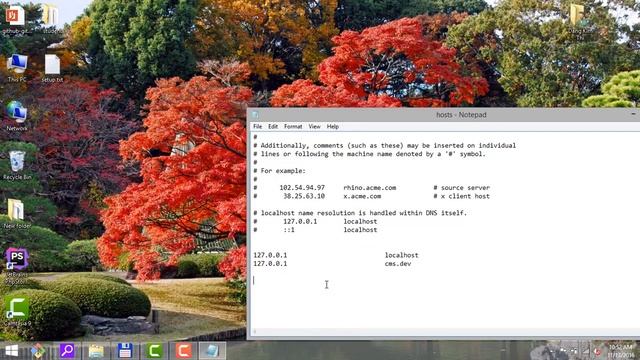The height and width of the screenshot is (360, 640).
Task: Open the Recycle Bin desktop icon
Action: coord(17,164)
